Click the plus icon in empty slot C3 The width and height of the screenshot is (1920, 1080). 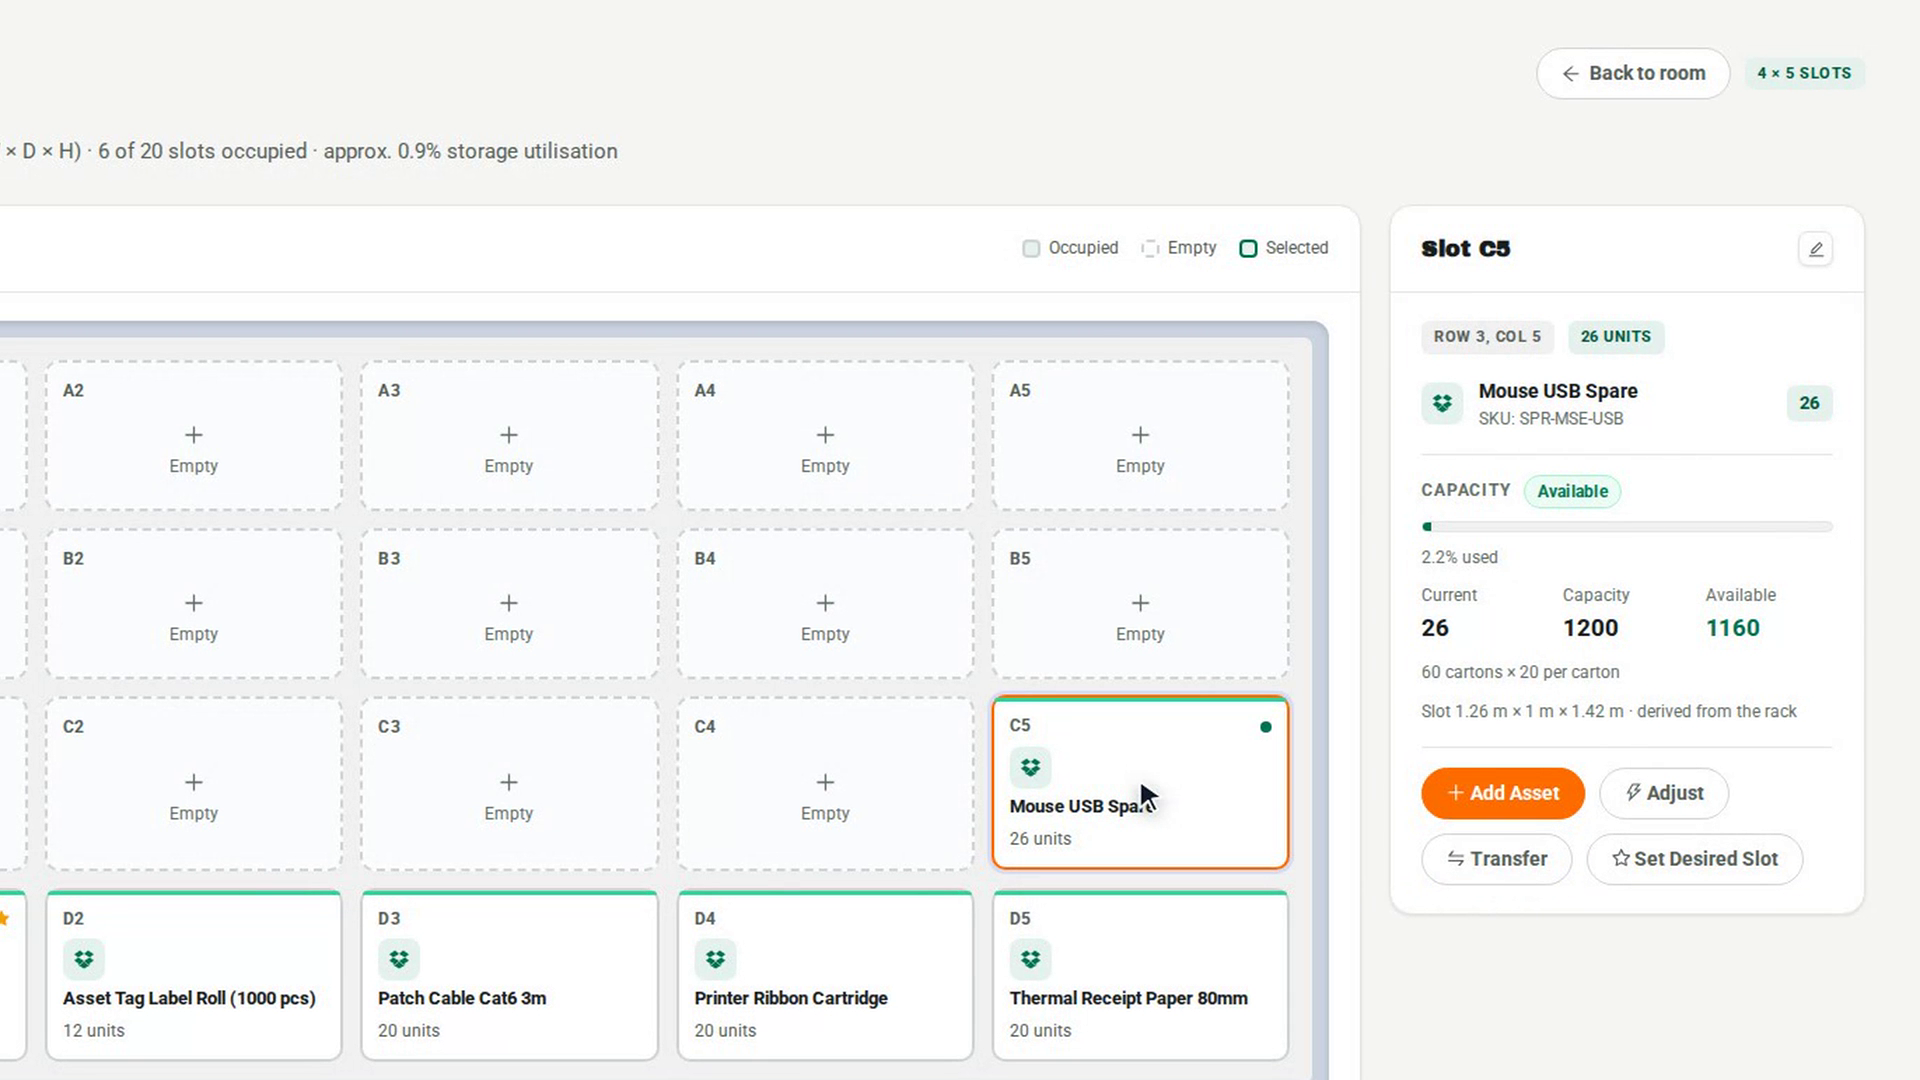click(508, 782)
